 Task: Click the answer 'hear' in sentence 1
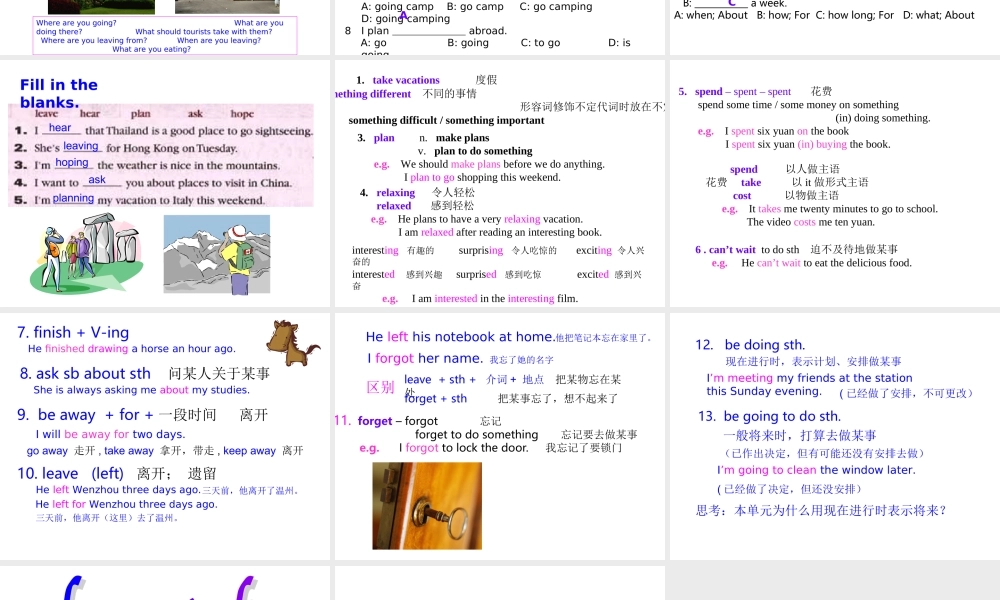(x=60, y=128)
